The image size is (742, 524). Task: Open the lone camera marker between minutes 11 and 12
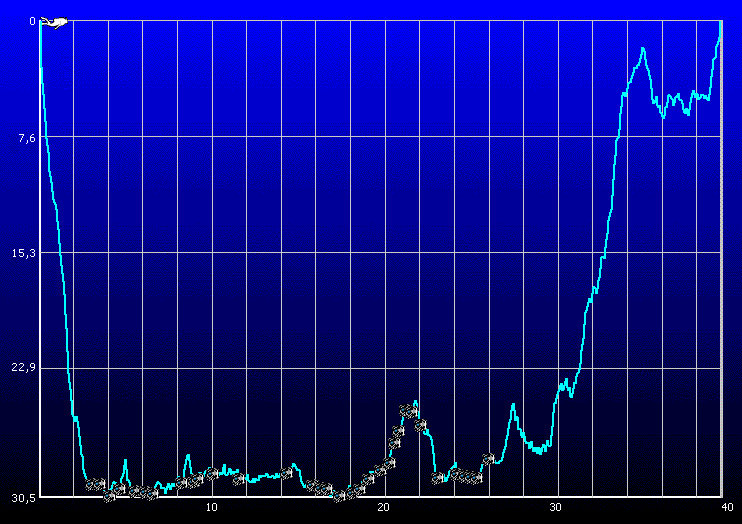pyautogui.click(x=239, y=480)
